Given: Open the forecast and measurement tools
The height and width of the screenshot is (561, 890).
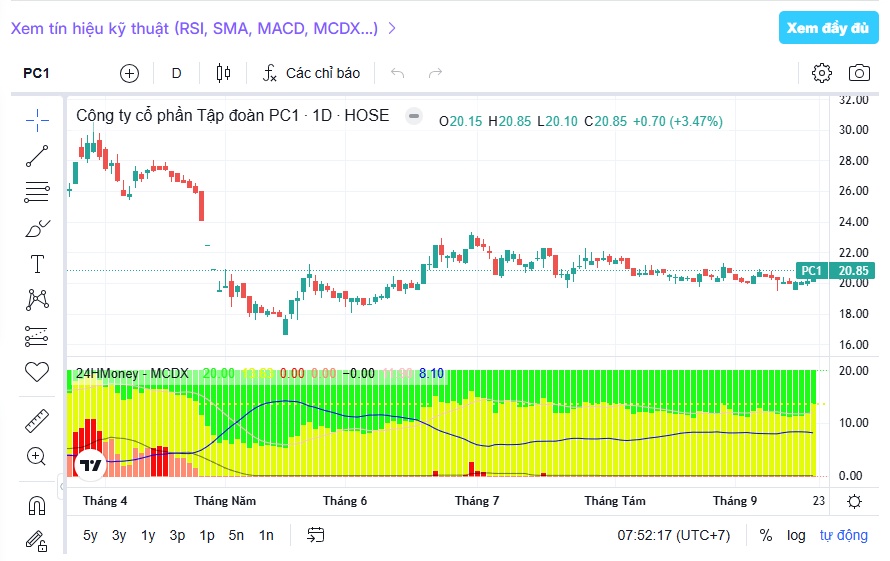Looking at the screenshot, I should click(x=37, y=336).
